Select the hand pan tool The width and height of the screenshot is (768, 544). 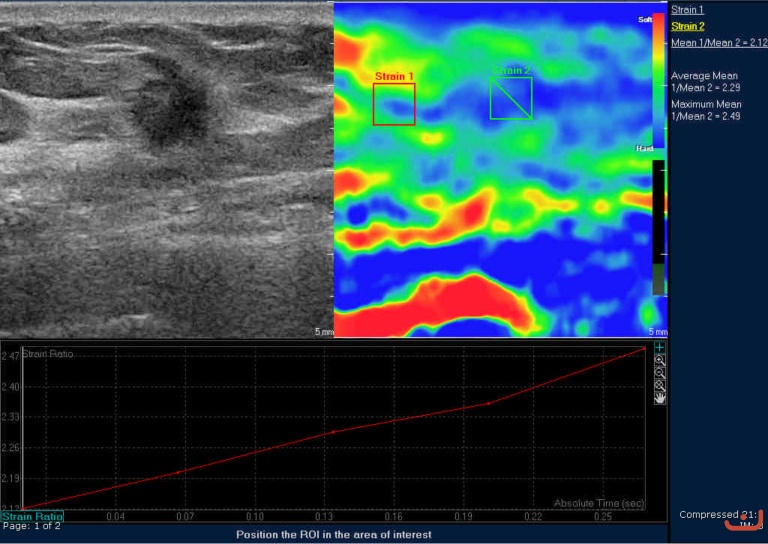(659, 398)
